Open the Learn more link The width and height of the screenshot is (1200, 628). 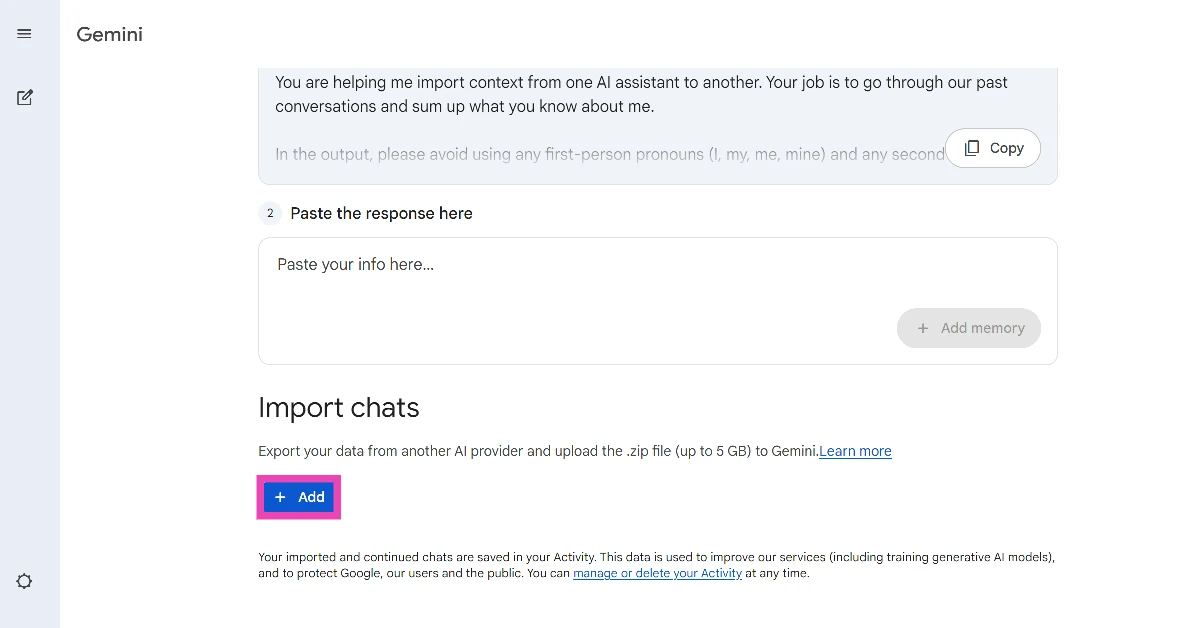(855, 451)
